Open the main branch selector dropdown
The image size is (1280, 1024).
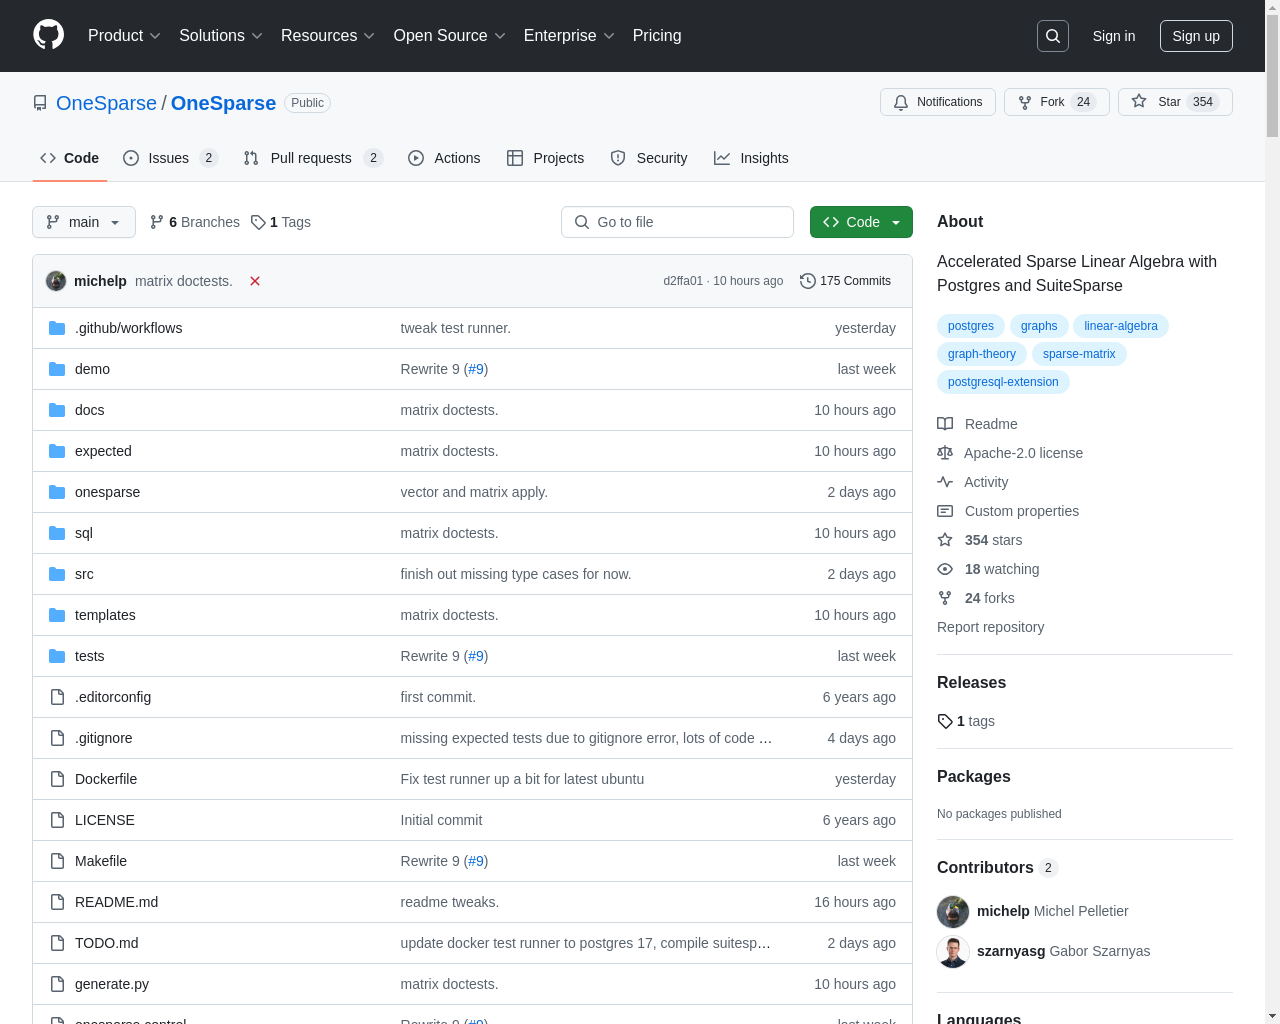click(x=84, y=222)
